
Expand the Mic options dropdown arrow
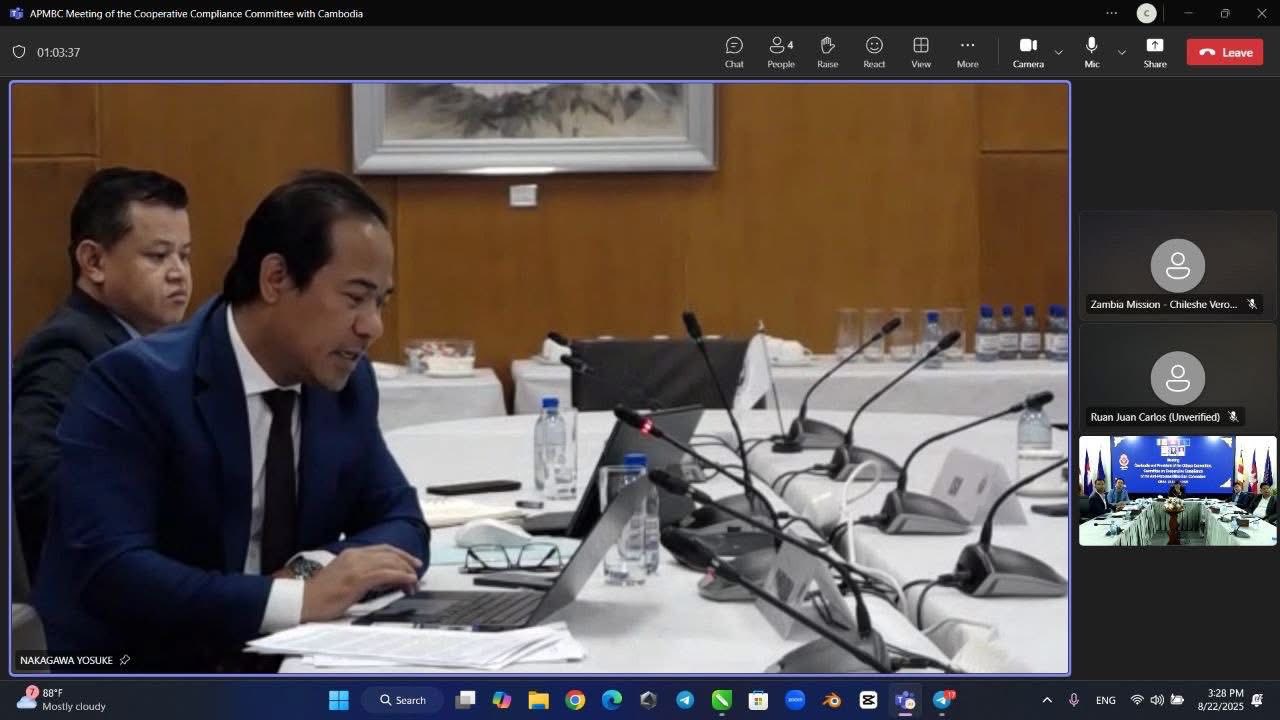point(1122,52)
